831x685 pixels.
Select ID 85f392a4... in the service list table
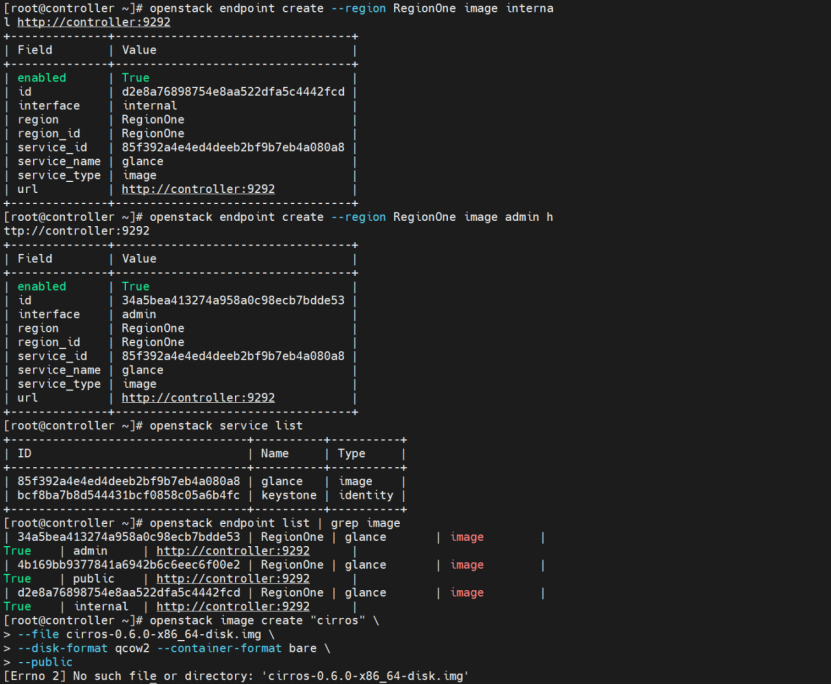pyautogui.click(x=128, y=481)
